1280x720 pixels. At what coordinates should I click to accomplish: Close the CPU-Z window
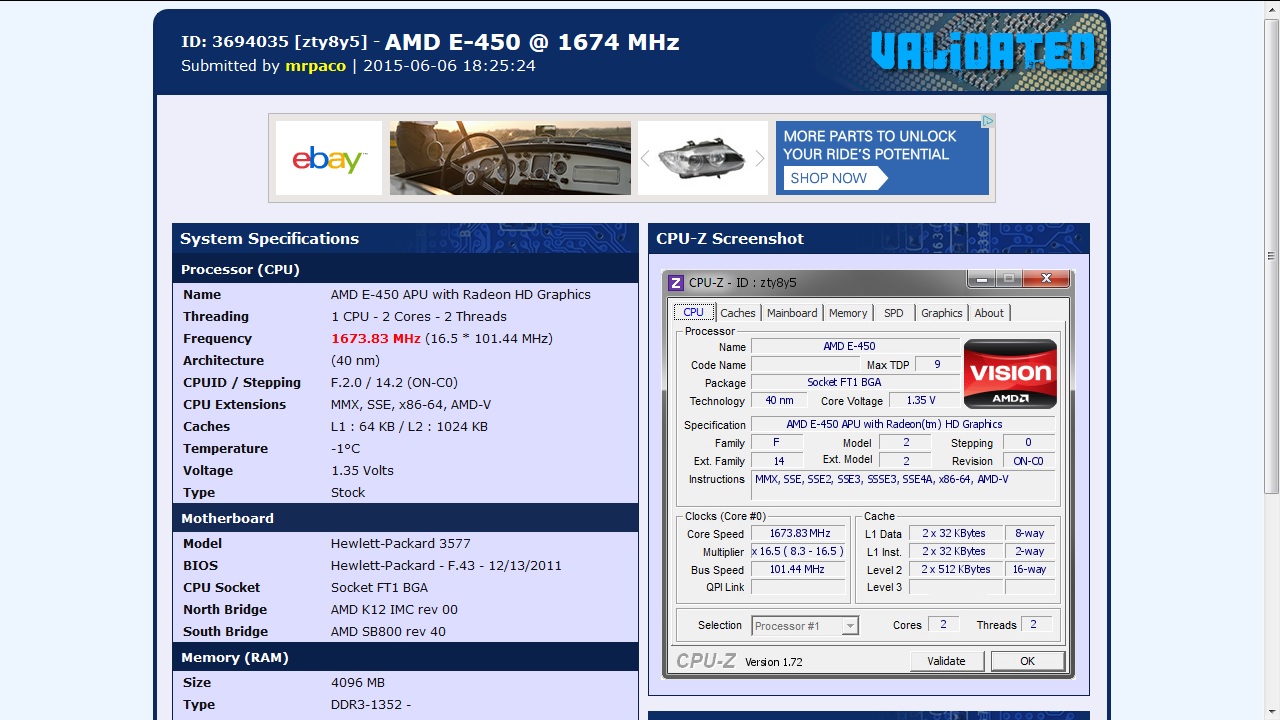[1046, 279]
